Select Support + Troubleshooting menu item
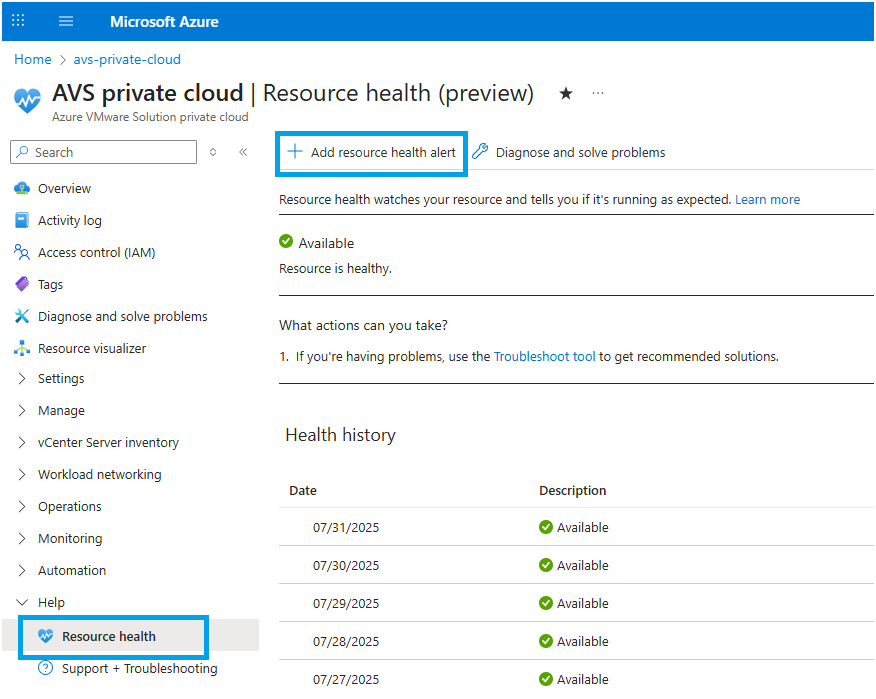The width and height of the screenshot is (876, 699). 139,668
